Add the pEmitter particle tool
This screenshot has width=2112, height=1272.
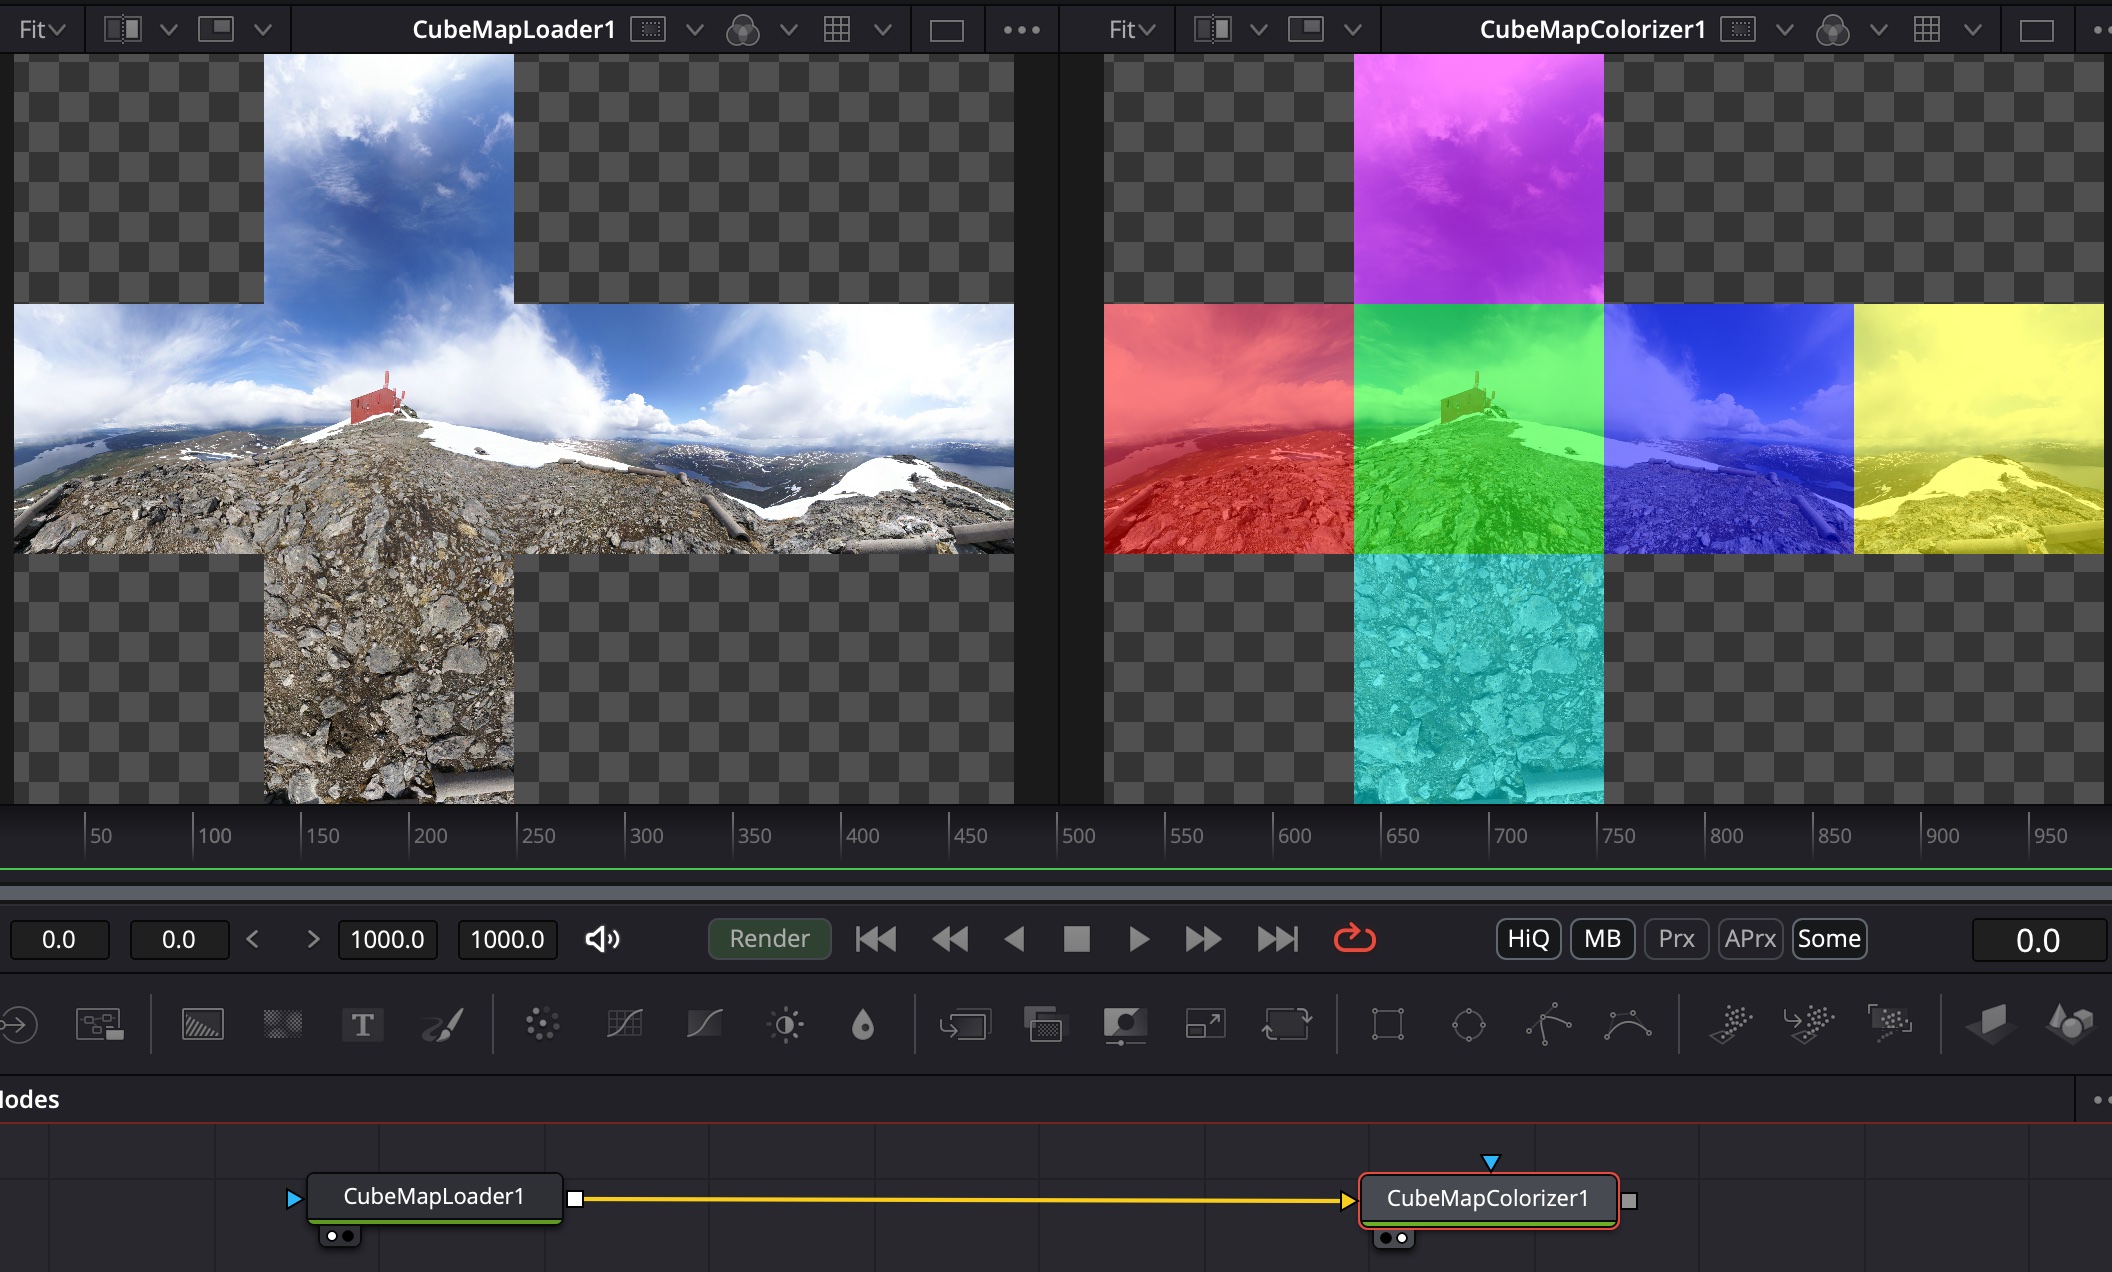1731,1024
